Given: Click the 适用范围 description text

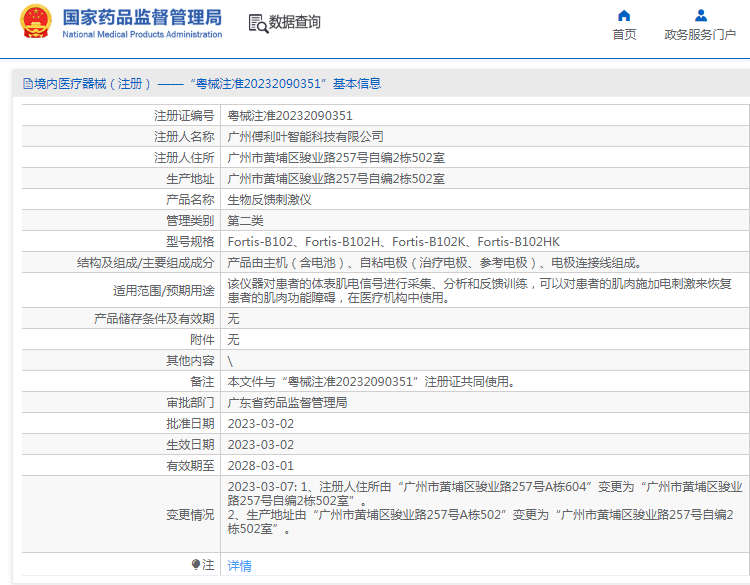Looking at the screenshot, I should pyautogui.click(x=480, y=291).
